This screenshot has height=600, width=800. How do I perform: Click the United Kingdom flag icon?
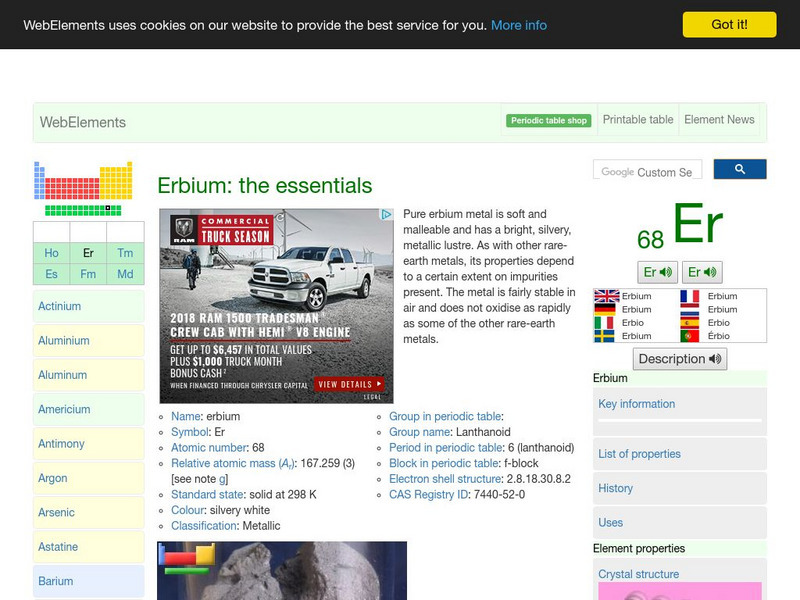606,296
